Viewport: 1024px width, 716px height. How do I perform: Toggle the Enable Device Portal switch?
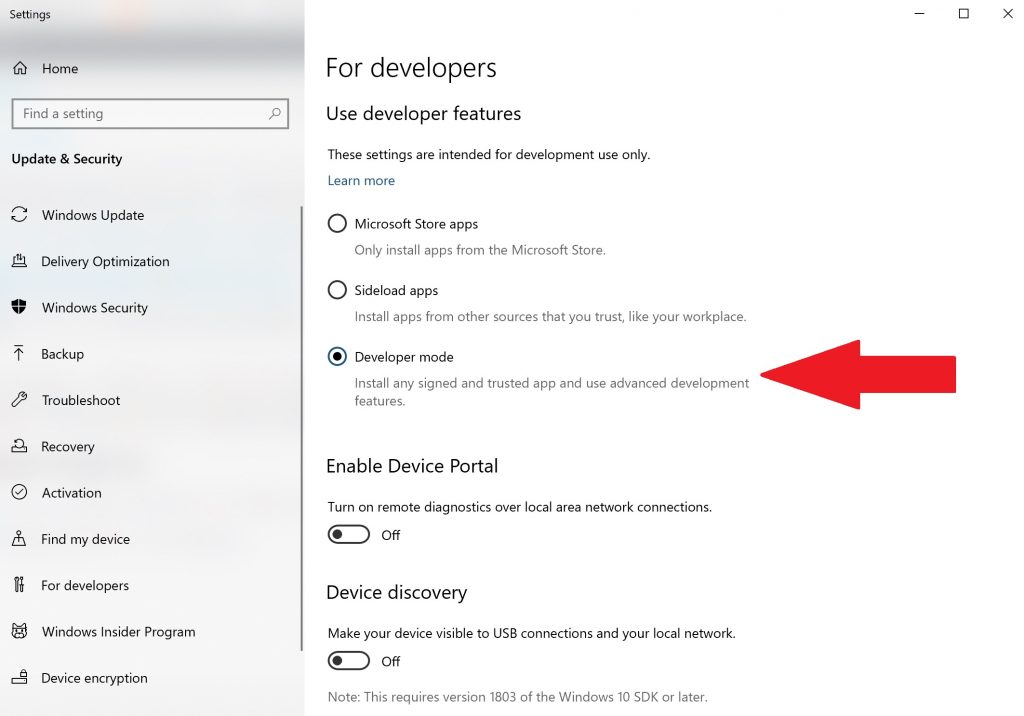[349, 535]
